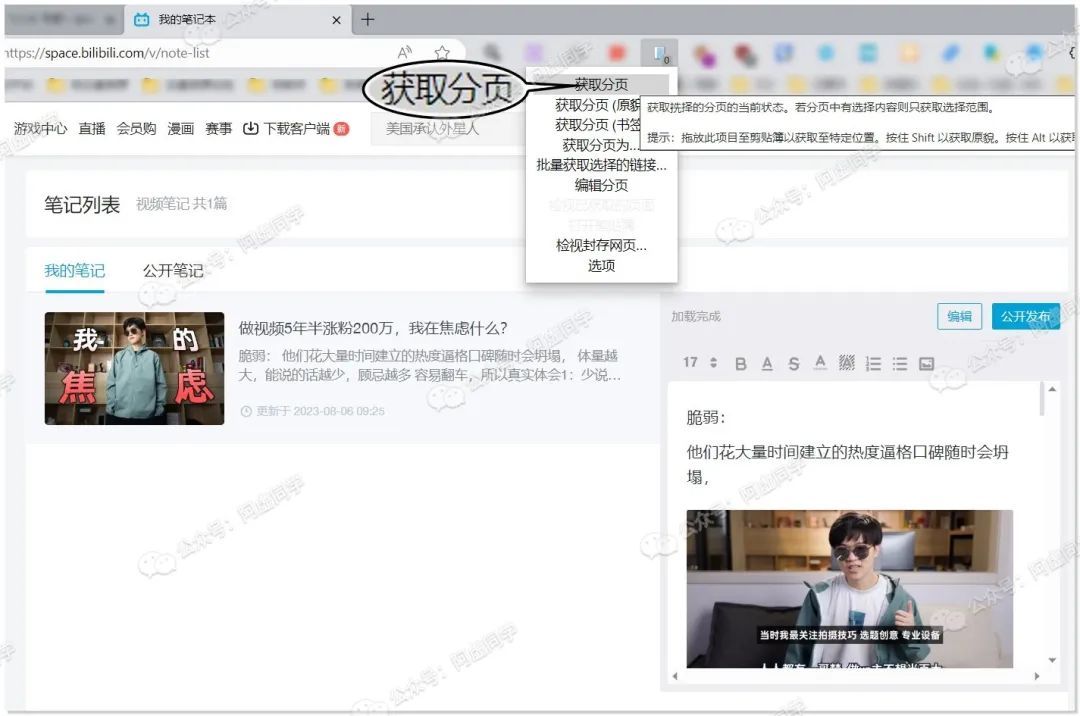
Task: Open a new browser tab with plus button
Action: coord(368,19)
